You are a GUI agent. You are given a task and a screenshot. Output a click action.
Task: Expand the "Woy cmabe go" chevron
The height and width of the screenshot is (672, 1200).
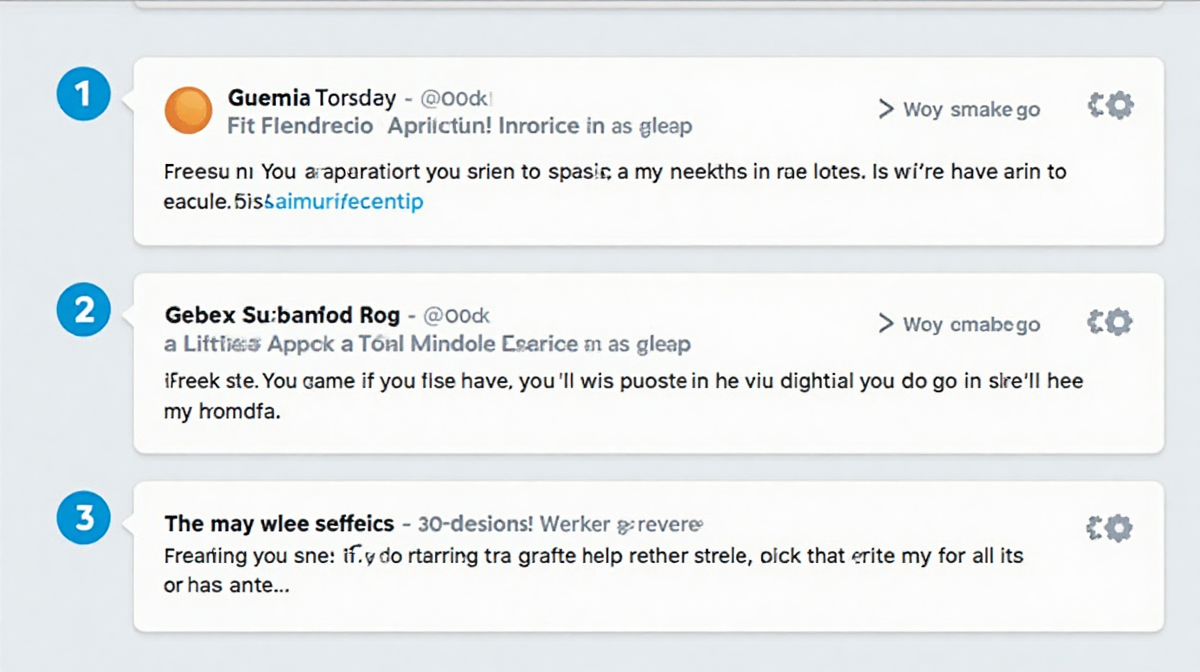coord(886,324)
